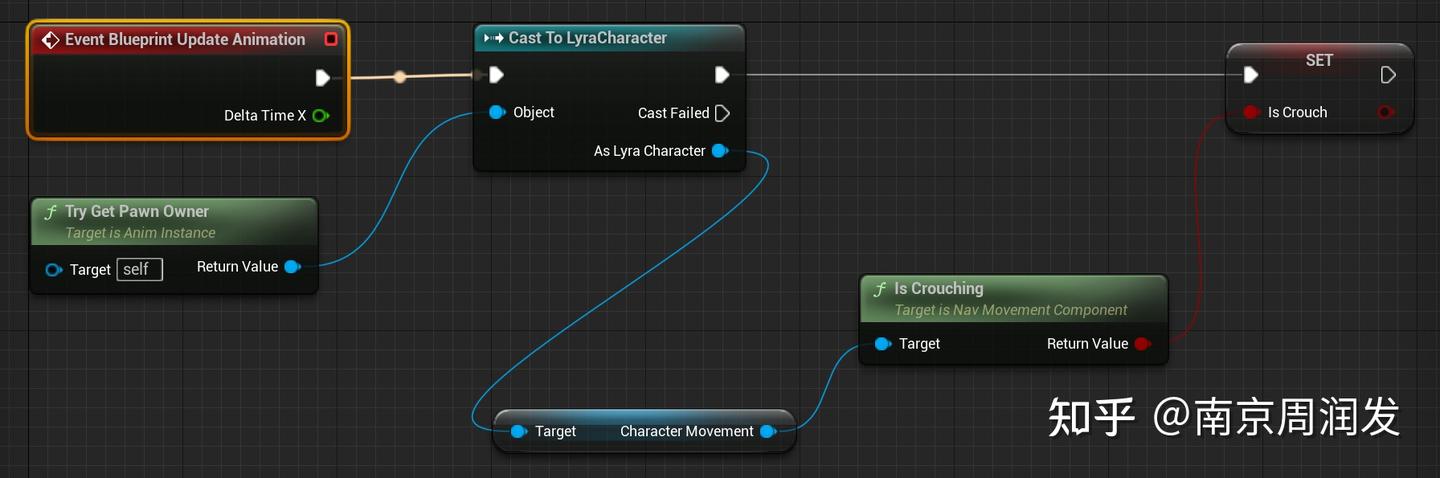Click the reroute dot on the execution wire
The height and width of the screenshot is (478, 1440).
coord(400,76)
